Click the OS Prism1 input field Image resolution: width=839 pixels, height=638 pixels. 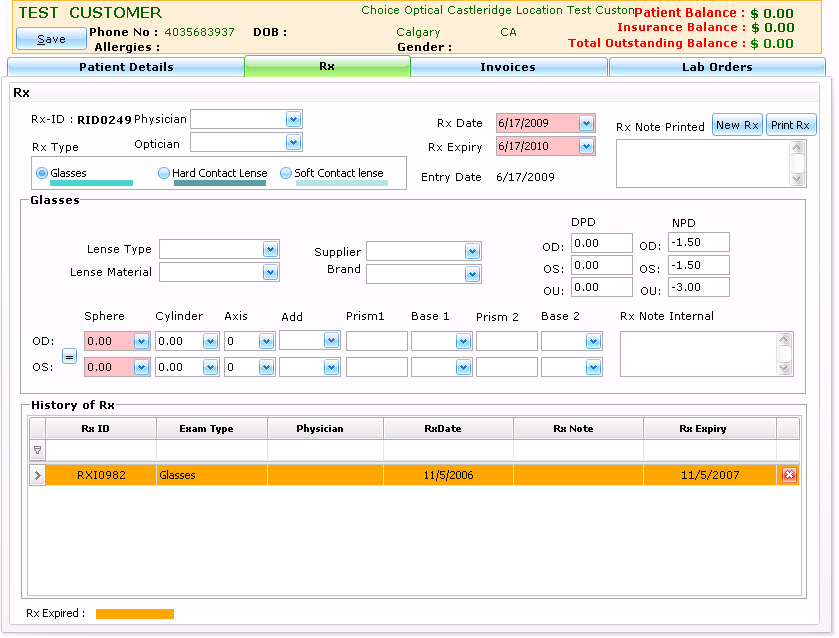coord(377,367)
